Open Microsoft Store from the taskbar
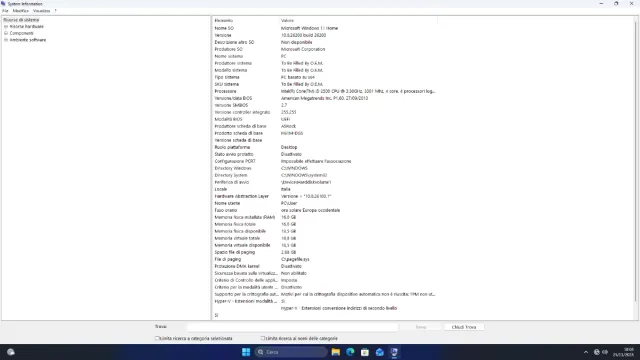The image size is (640, 360). tap(365, 352)
